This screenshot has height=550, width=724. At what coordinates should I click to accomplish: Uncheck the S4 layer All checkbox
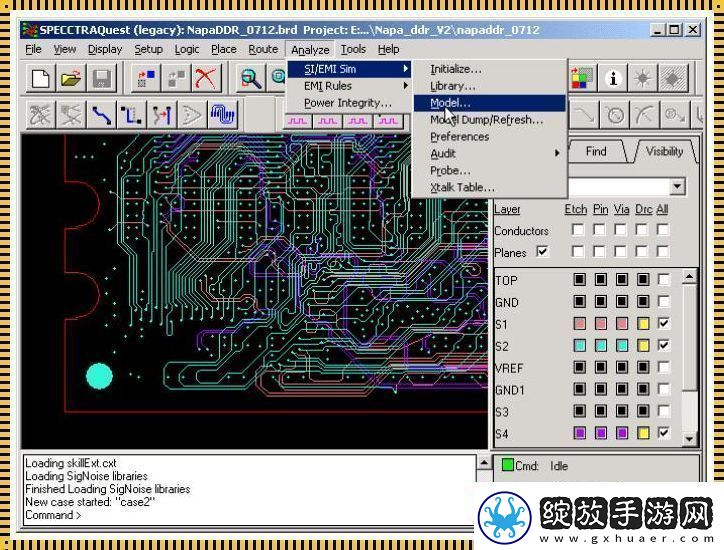(x=664, y=433)
